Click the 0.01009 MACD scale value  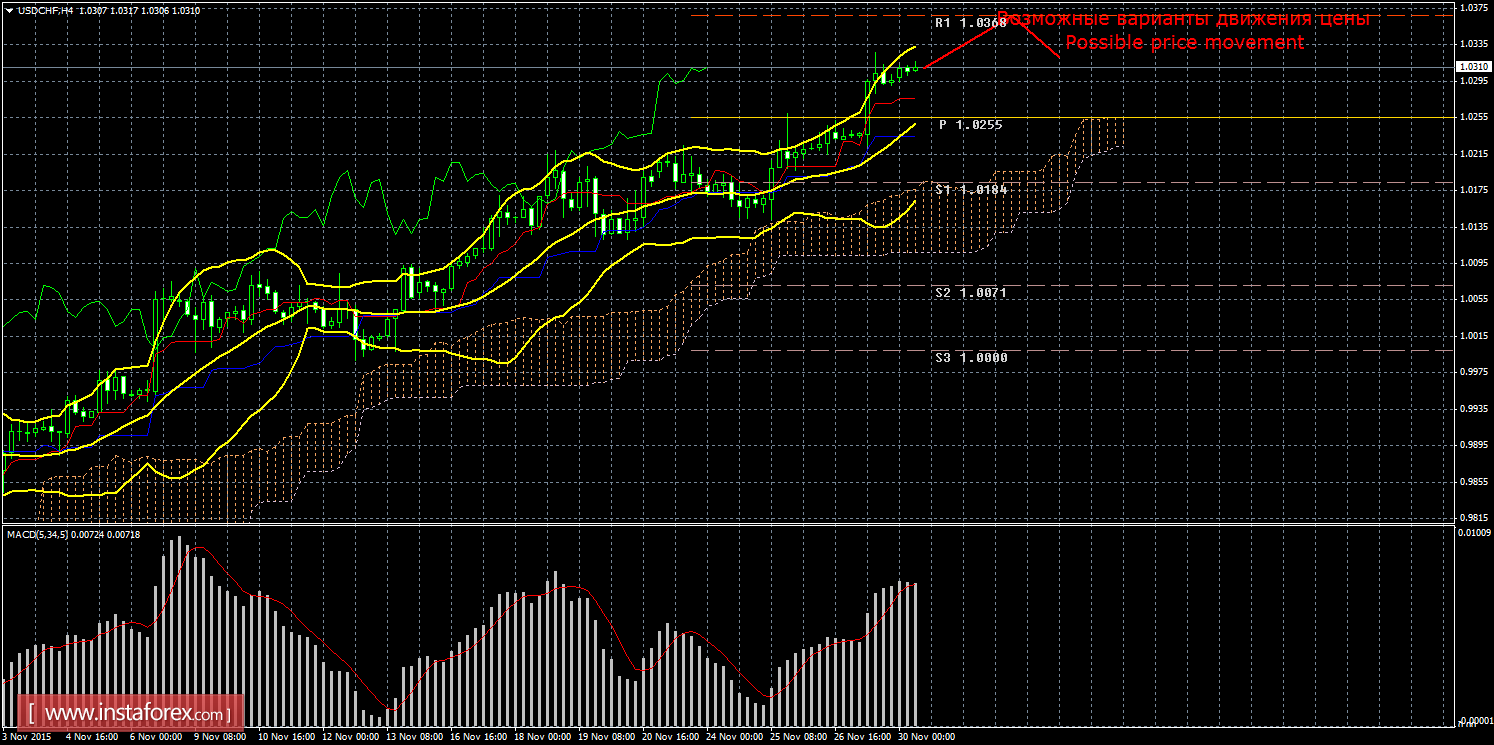point(1474,533)
